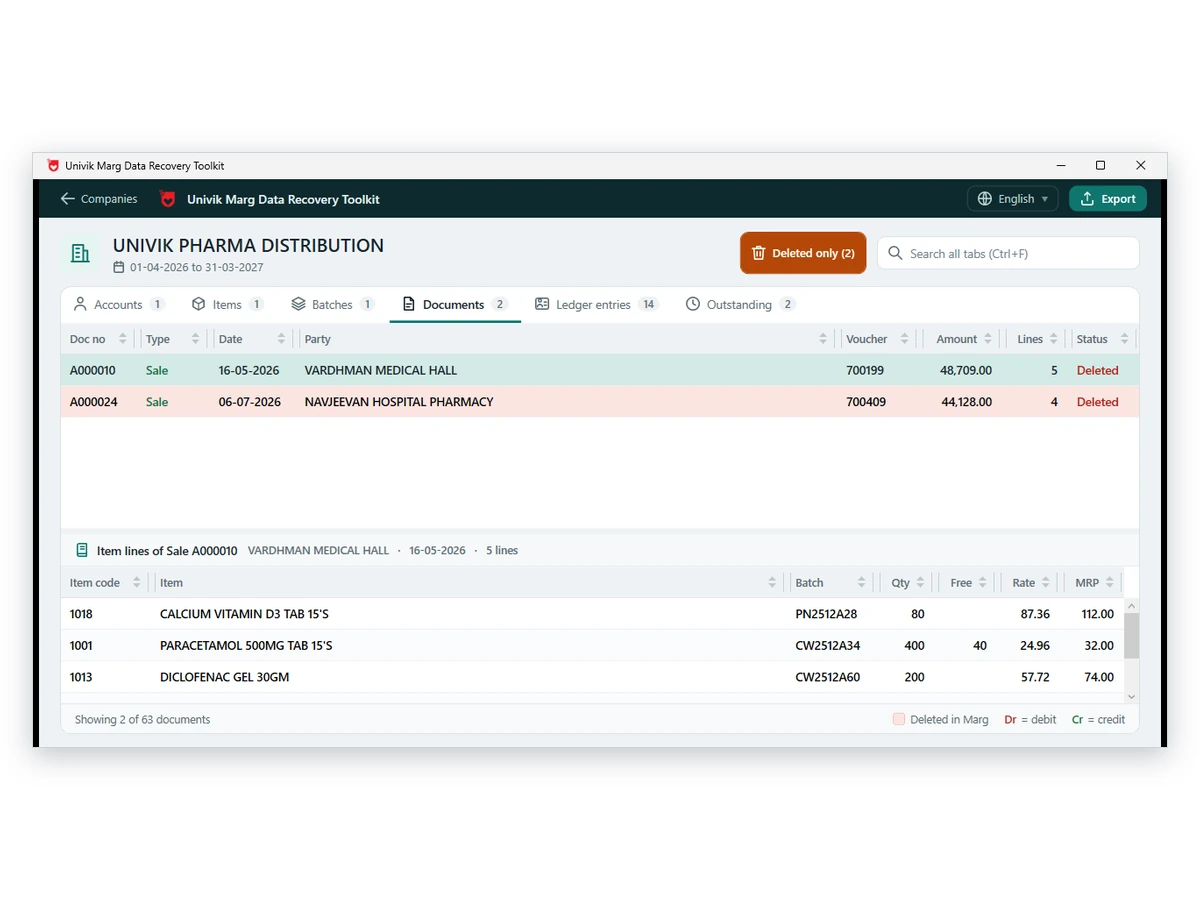This screenshot has height=900, width=1200.
Task: Sort item lines by Rate column
Action: point(1030,583)
